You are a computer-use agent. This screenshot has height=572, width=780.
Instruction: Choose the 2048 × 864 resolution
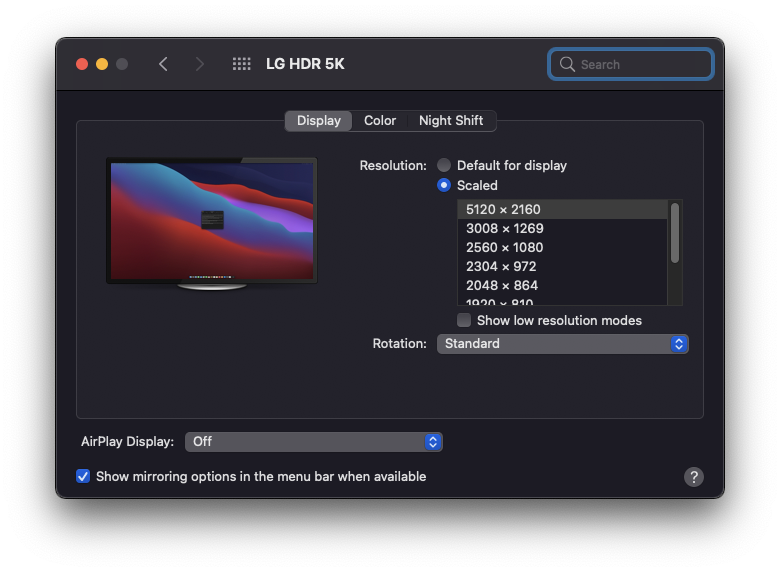(x=562, y=285)
